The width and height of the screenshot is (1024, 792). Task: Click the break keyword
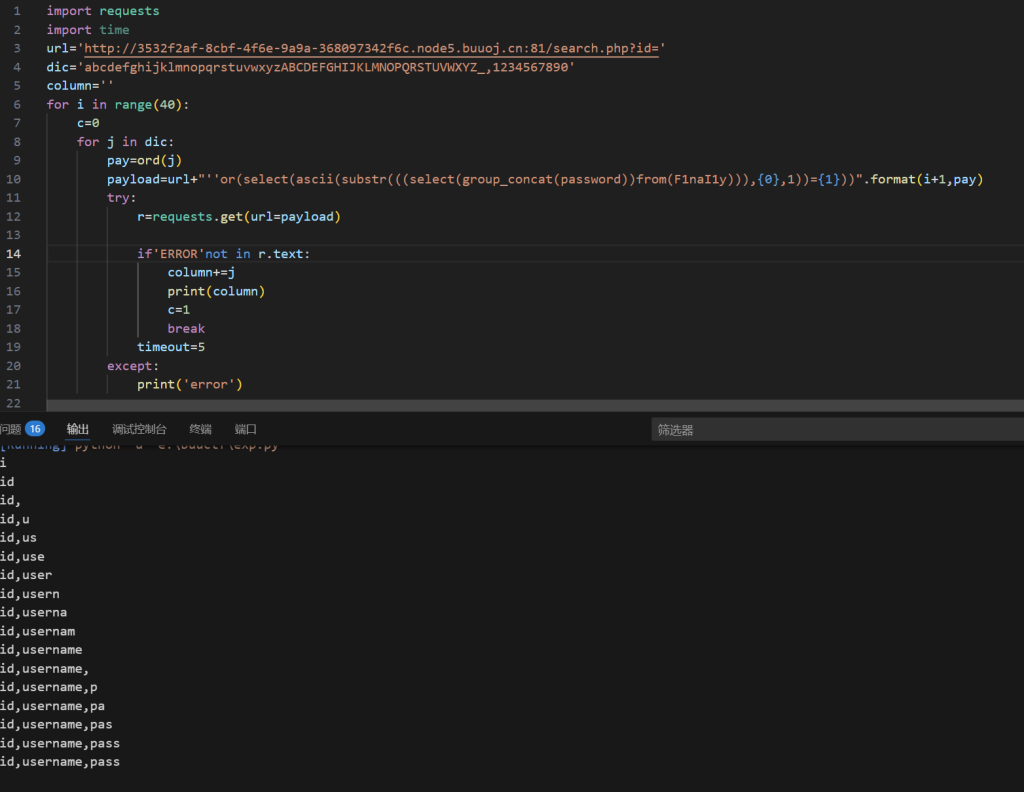tap(186, 328)
